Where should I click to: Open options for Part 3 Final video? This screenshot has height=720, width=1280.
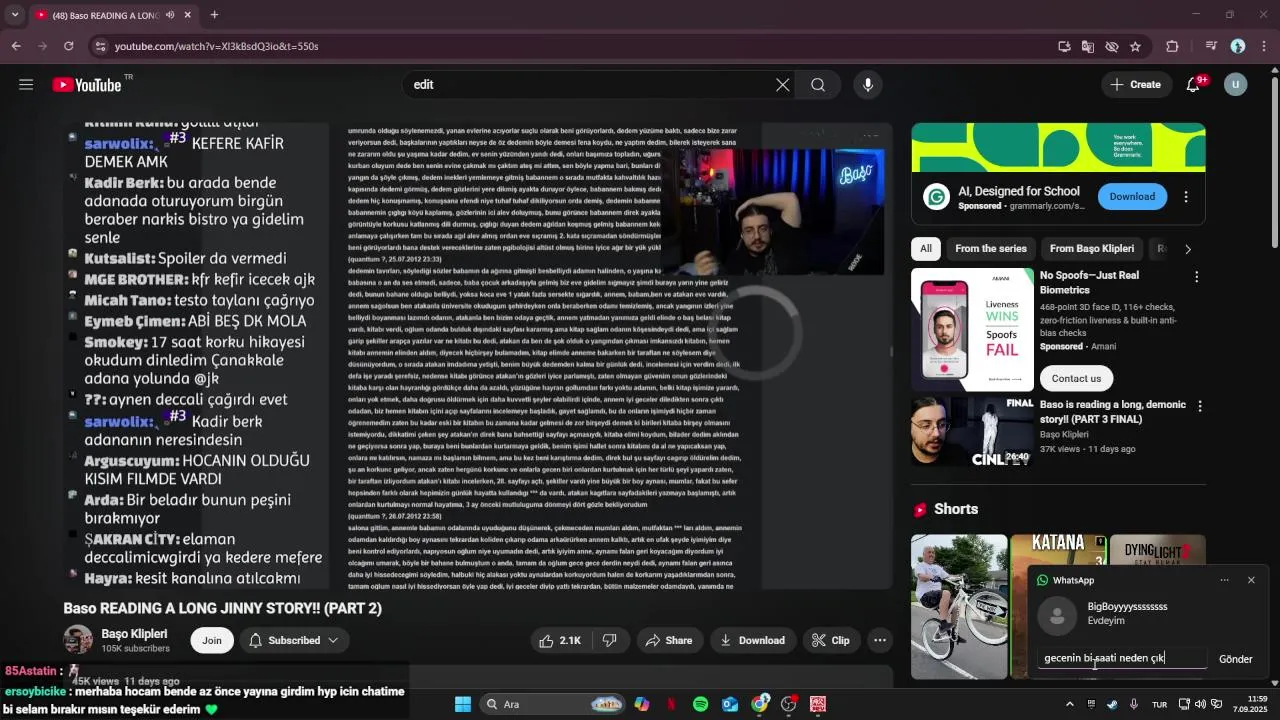tap(1200, 407)
